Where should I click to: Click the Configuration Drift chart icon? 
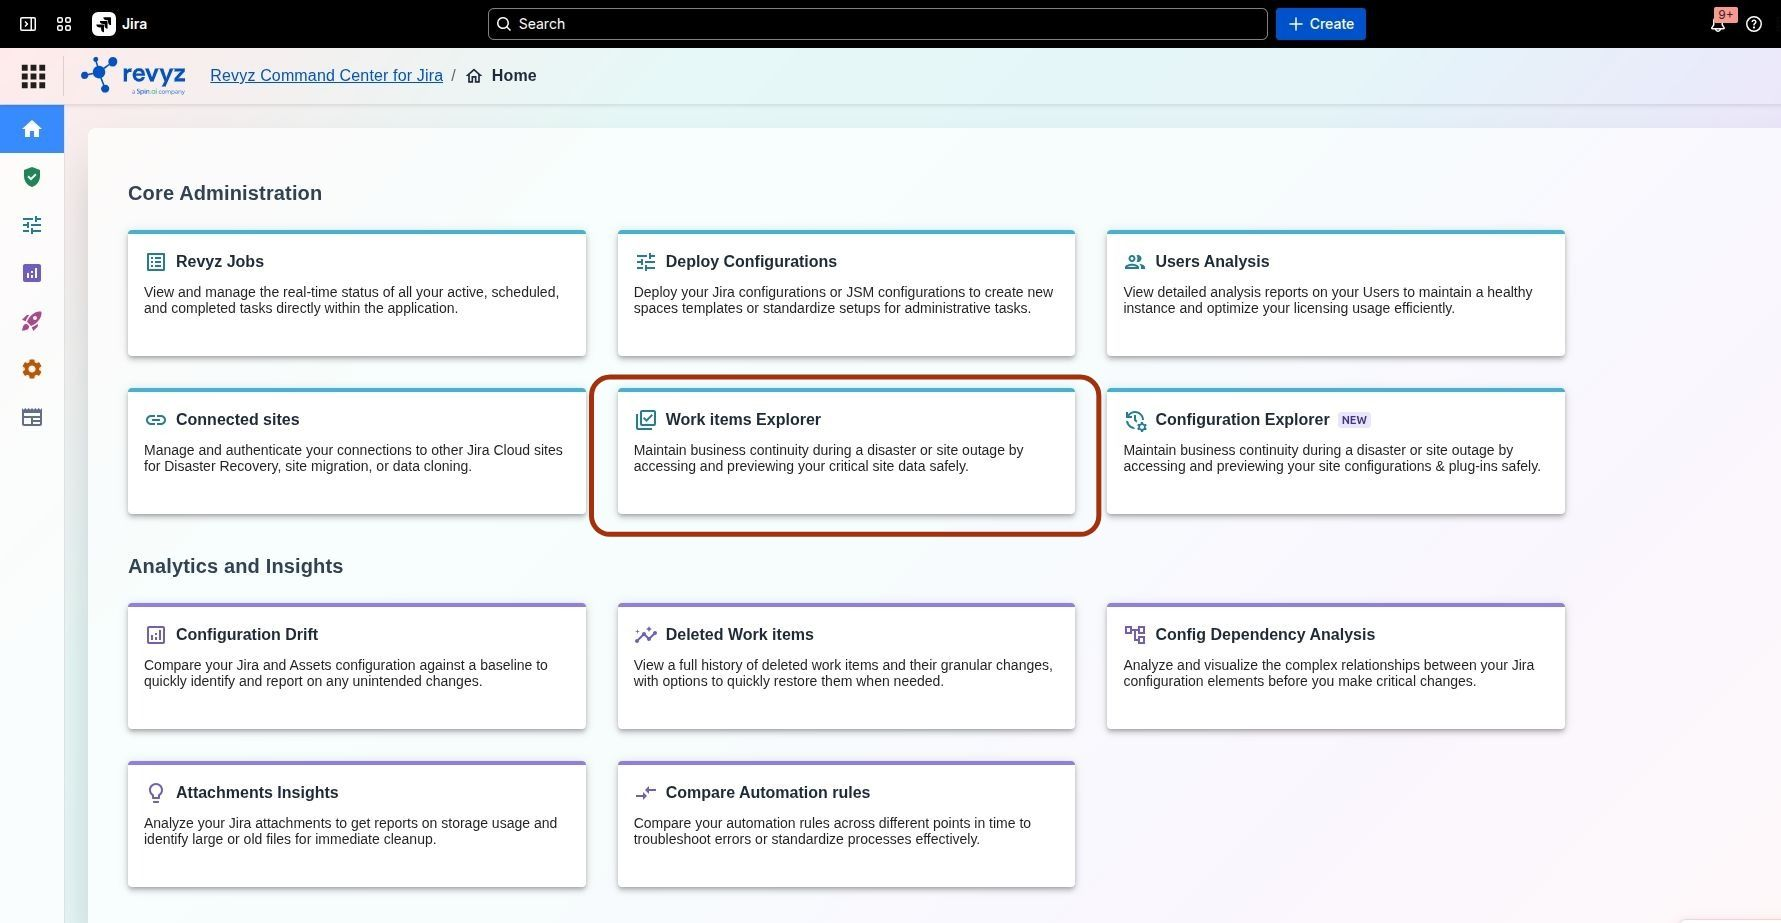(156, 635)
